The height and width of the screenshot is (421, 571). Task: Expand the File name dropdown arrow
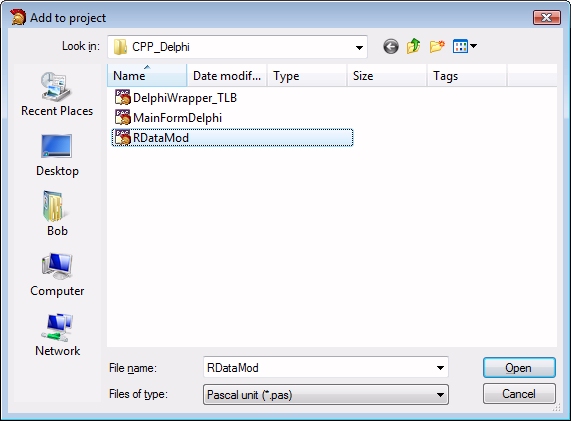click(440, 368)
